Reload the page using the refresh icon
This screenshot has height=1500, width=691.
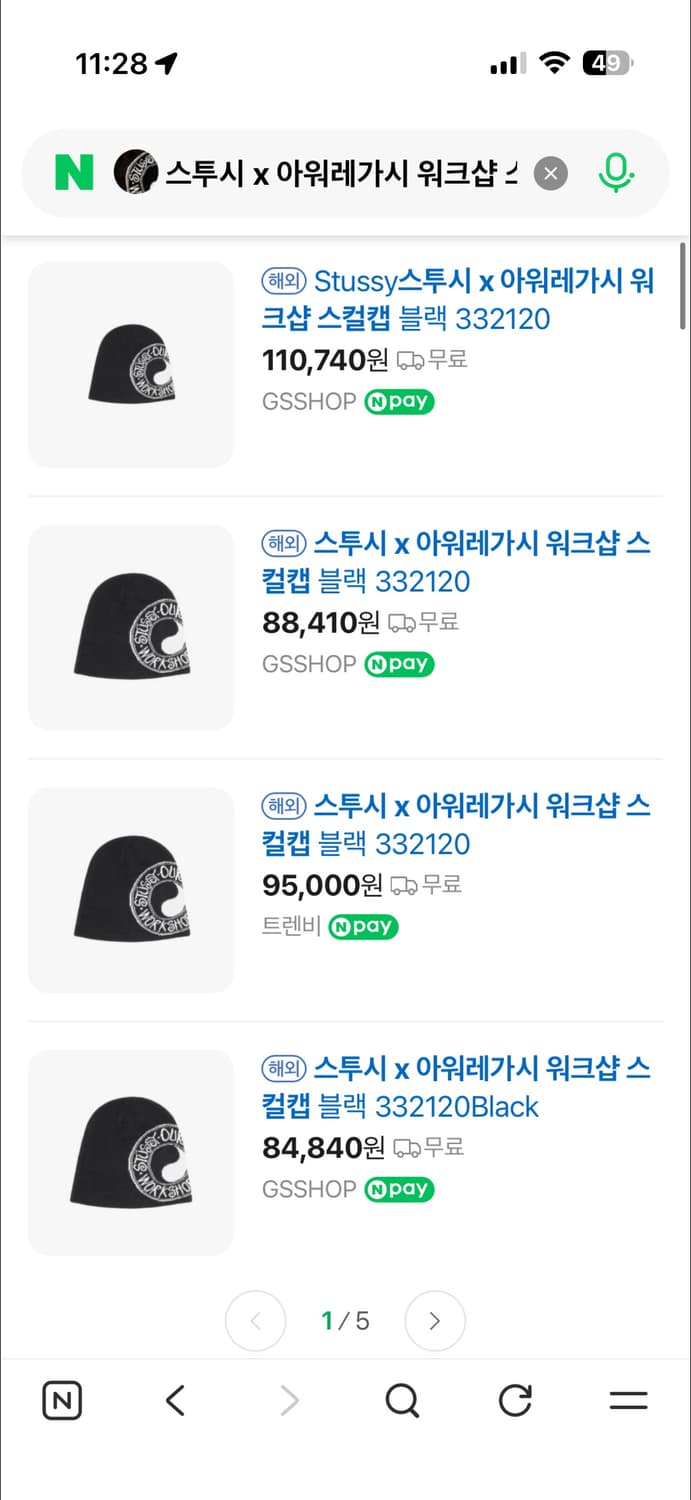coord(514,1401)
